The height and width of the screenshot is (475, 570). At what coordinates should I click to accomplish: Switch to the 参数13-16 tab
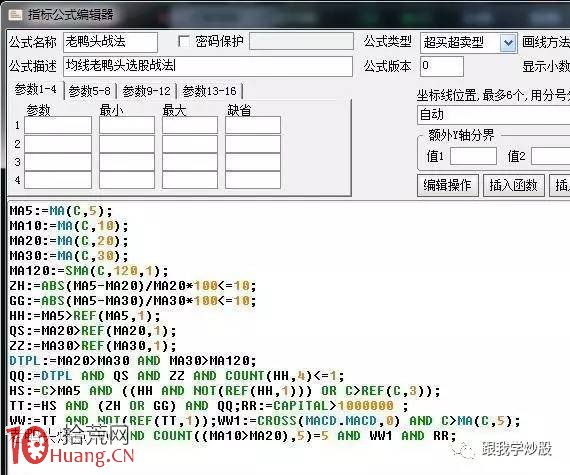click(x=209, y=91)
